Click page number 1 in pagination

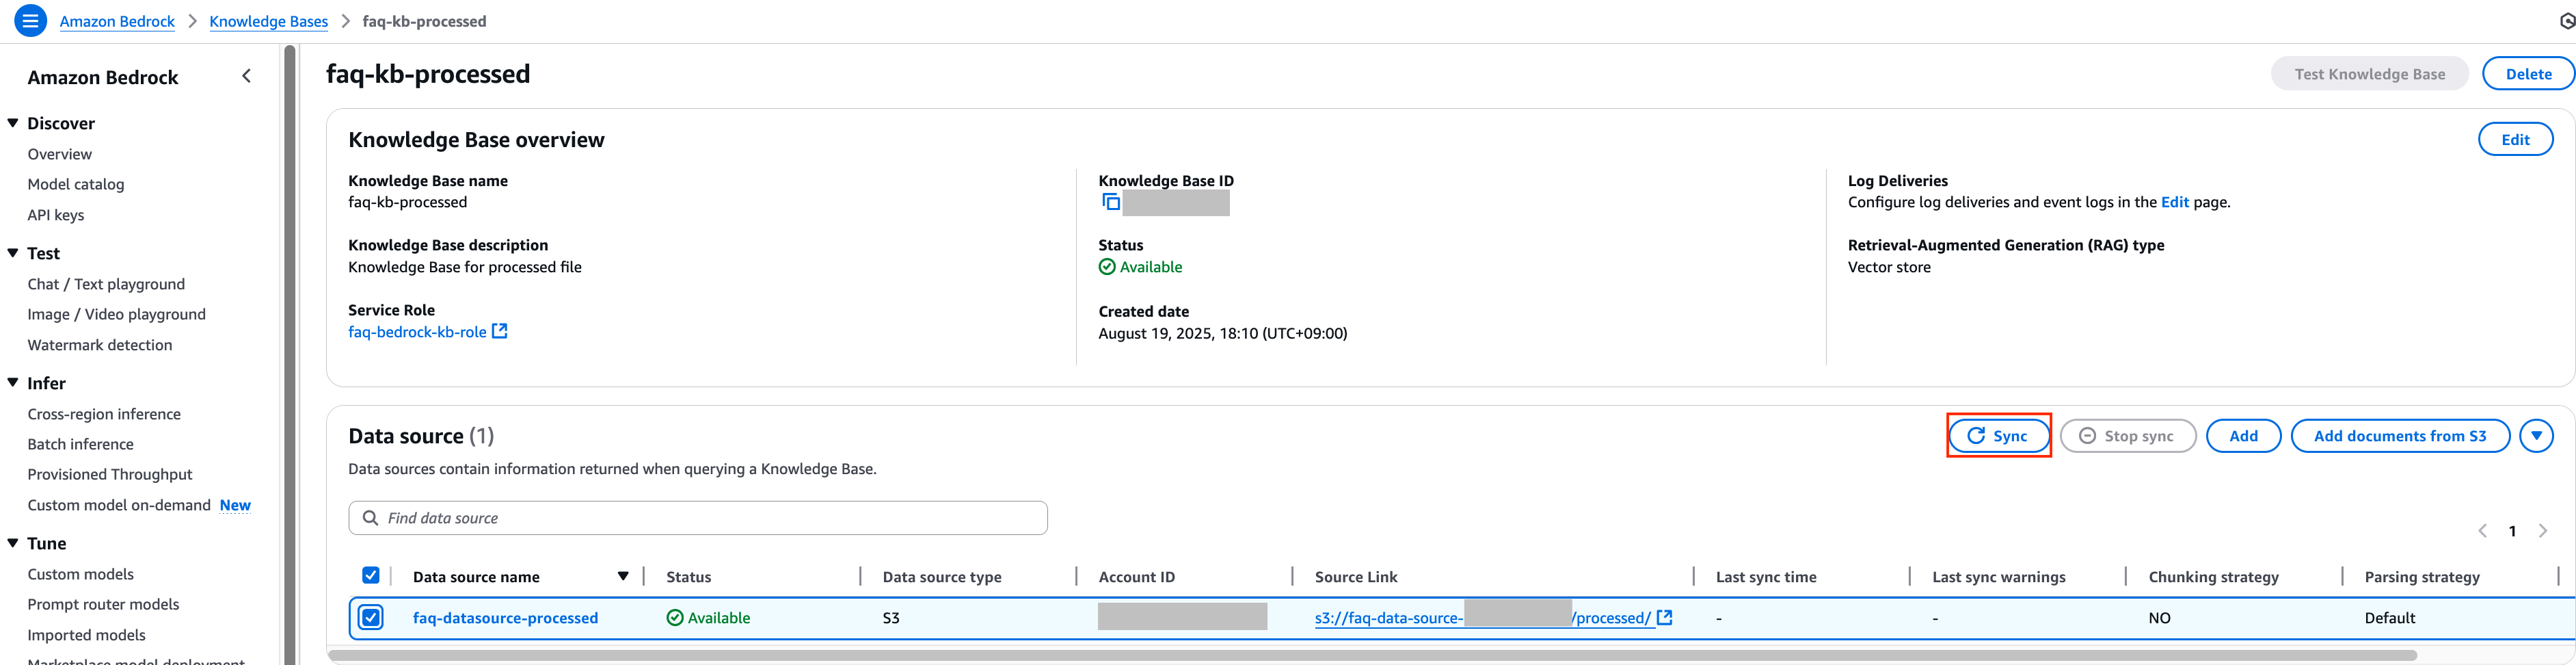tap(2512, 531)
